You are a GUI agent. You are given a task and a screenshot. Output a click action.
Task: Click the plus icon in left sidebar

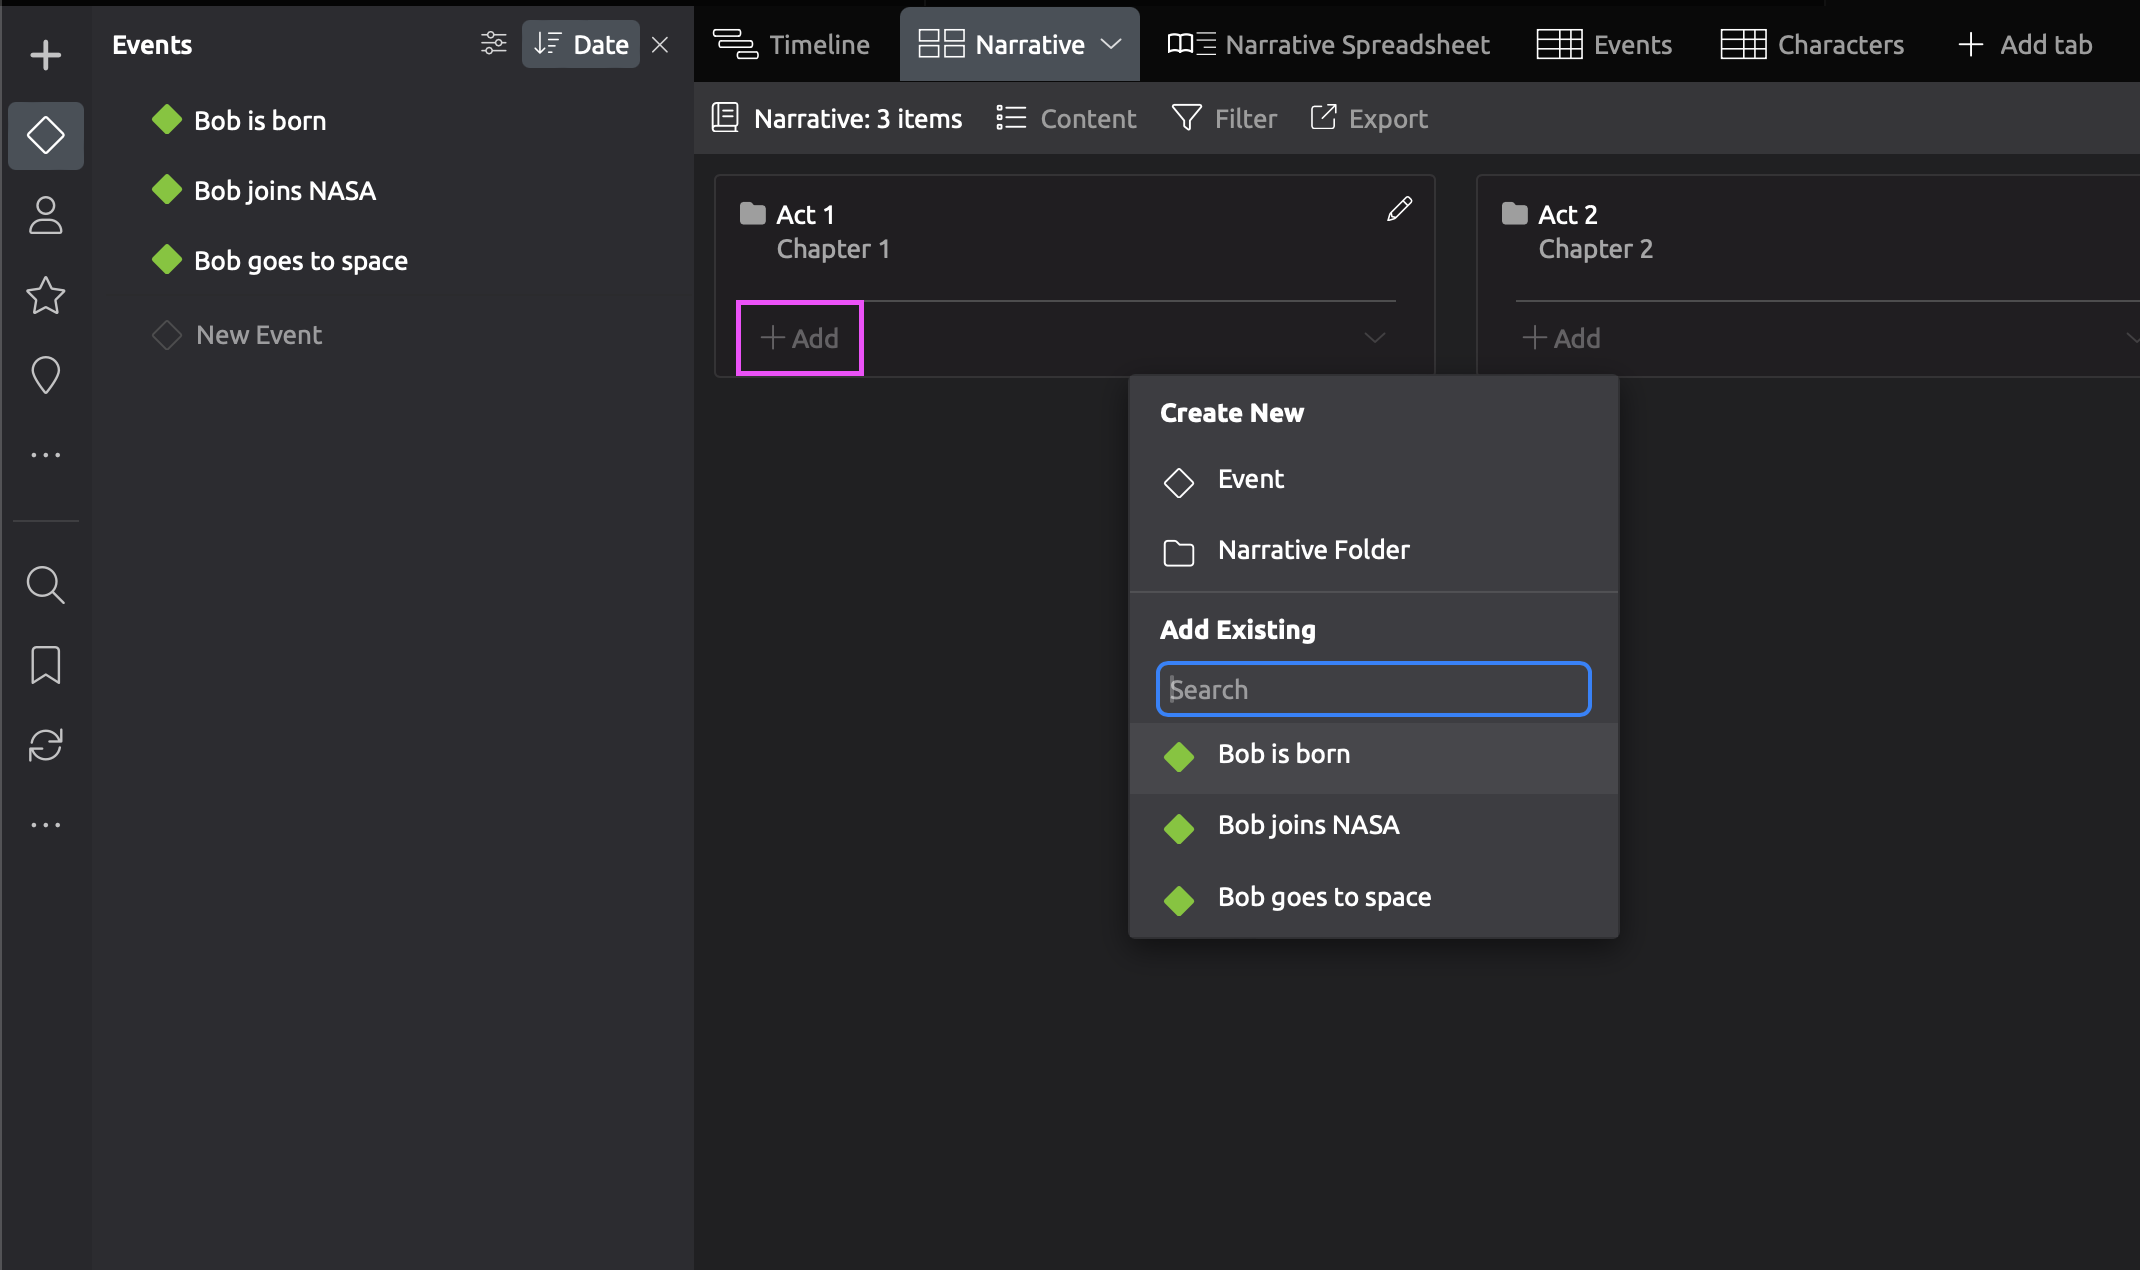click(x=45, y=55)
